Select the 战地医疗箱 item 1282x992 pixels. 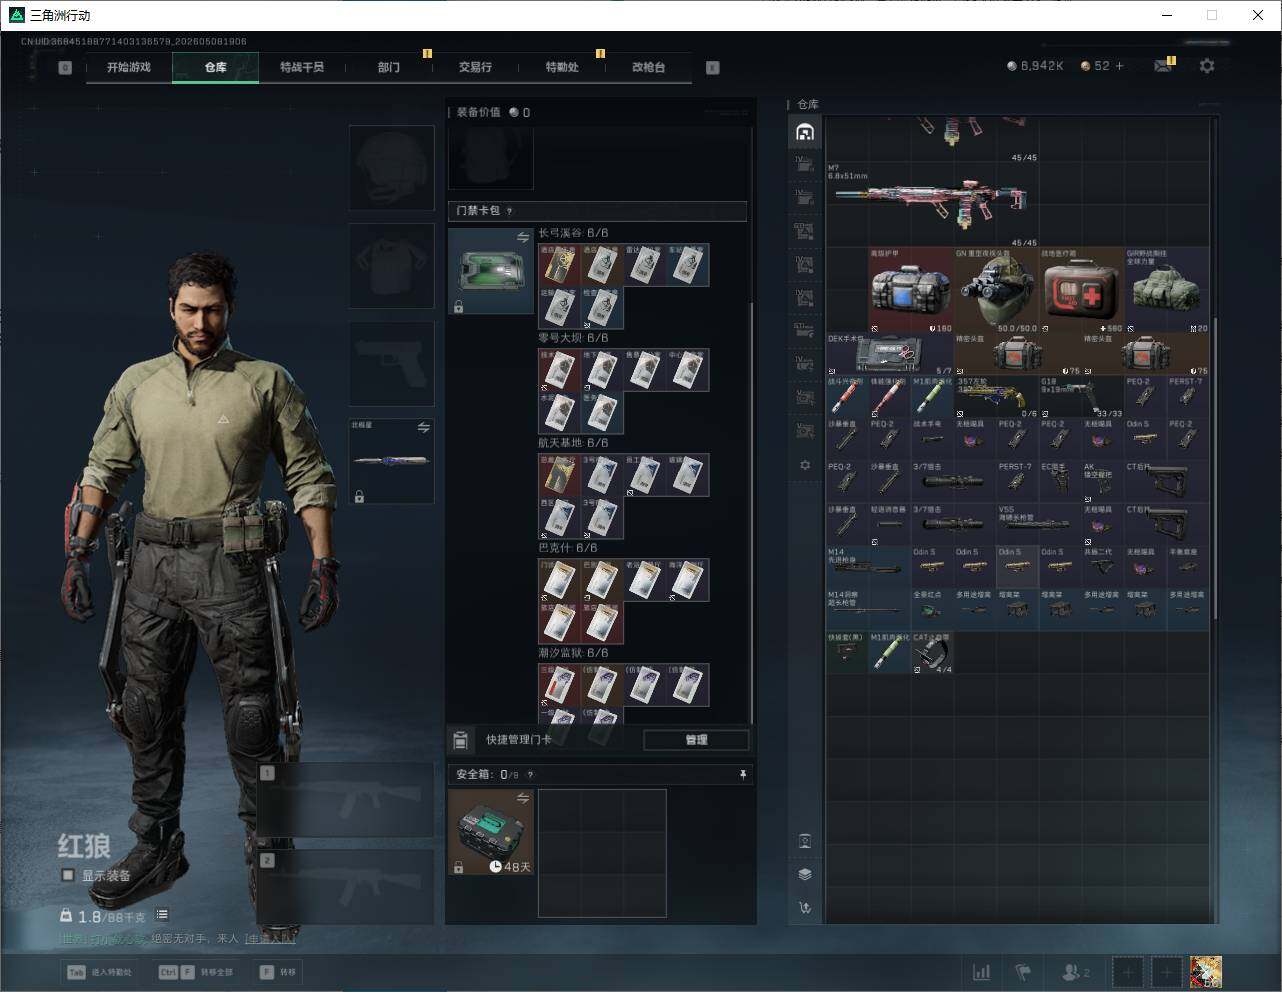(x=1081, y=290)
